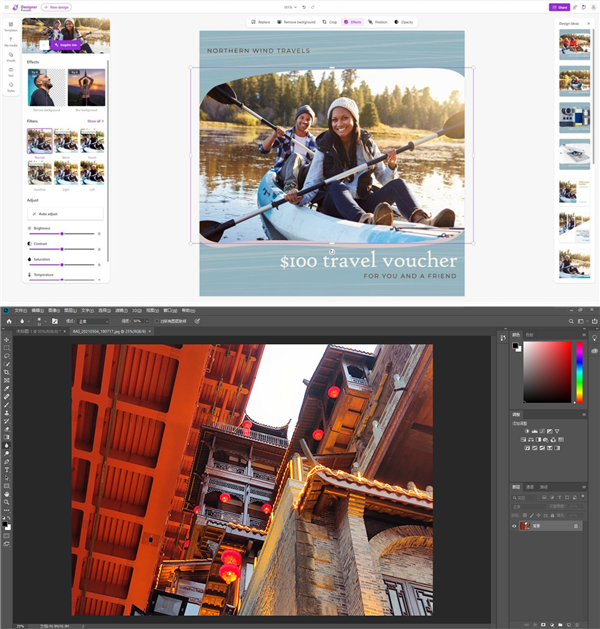Select the Normal filter thumbnail in Designer
600x629 pixels.
pos(40,141)
